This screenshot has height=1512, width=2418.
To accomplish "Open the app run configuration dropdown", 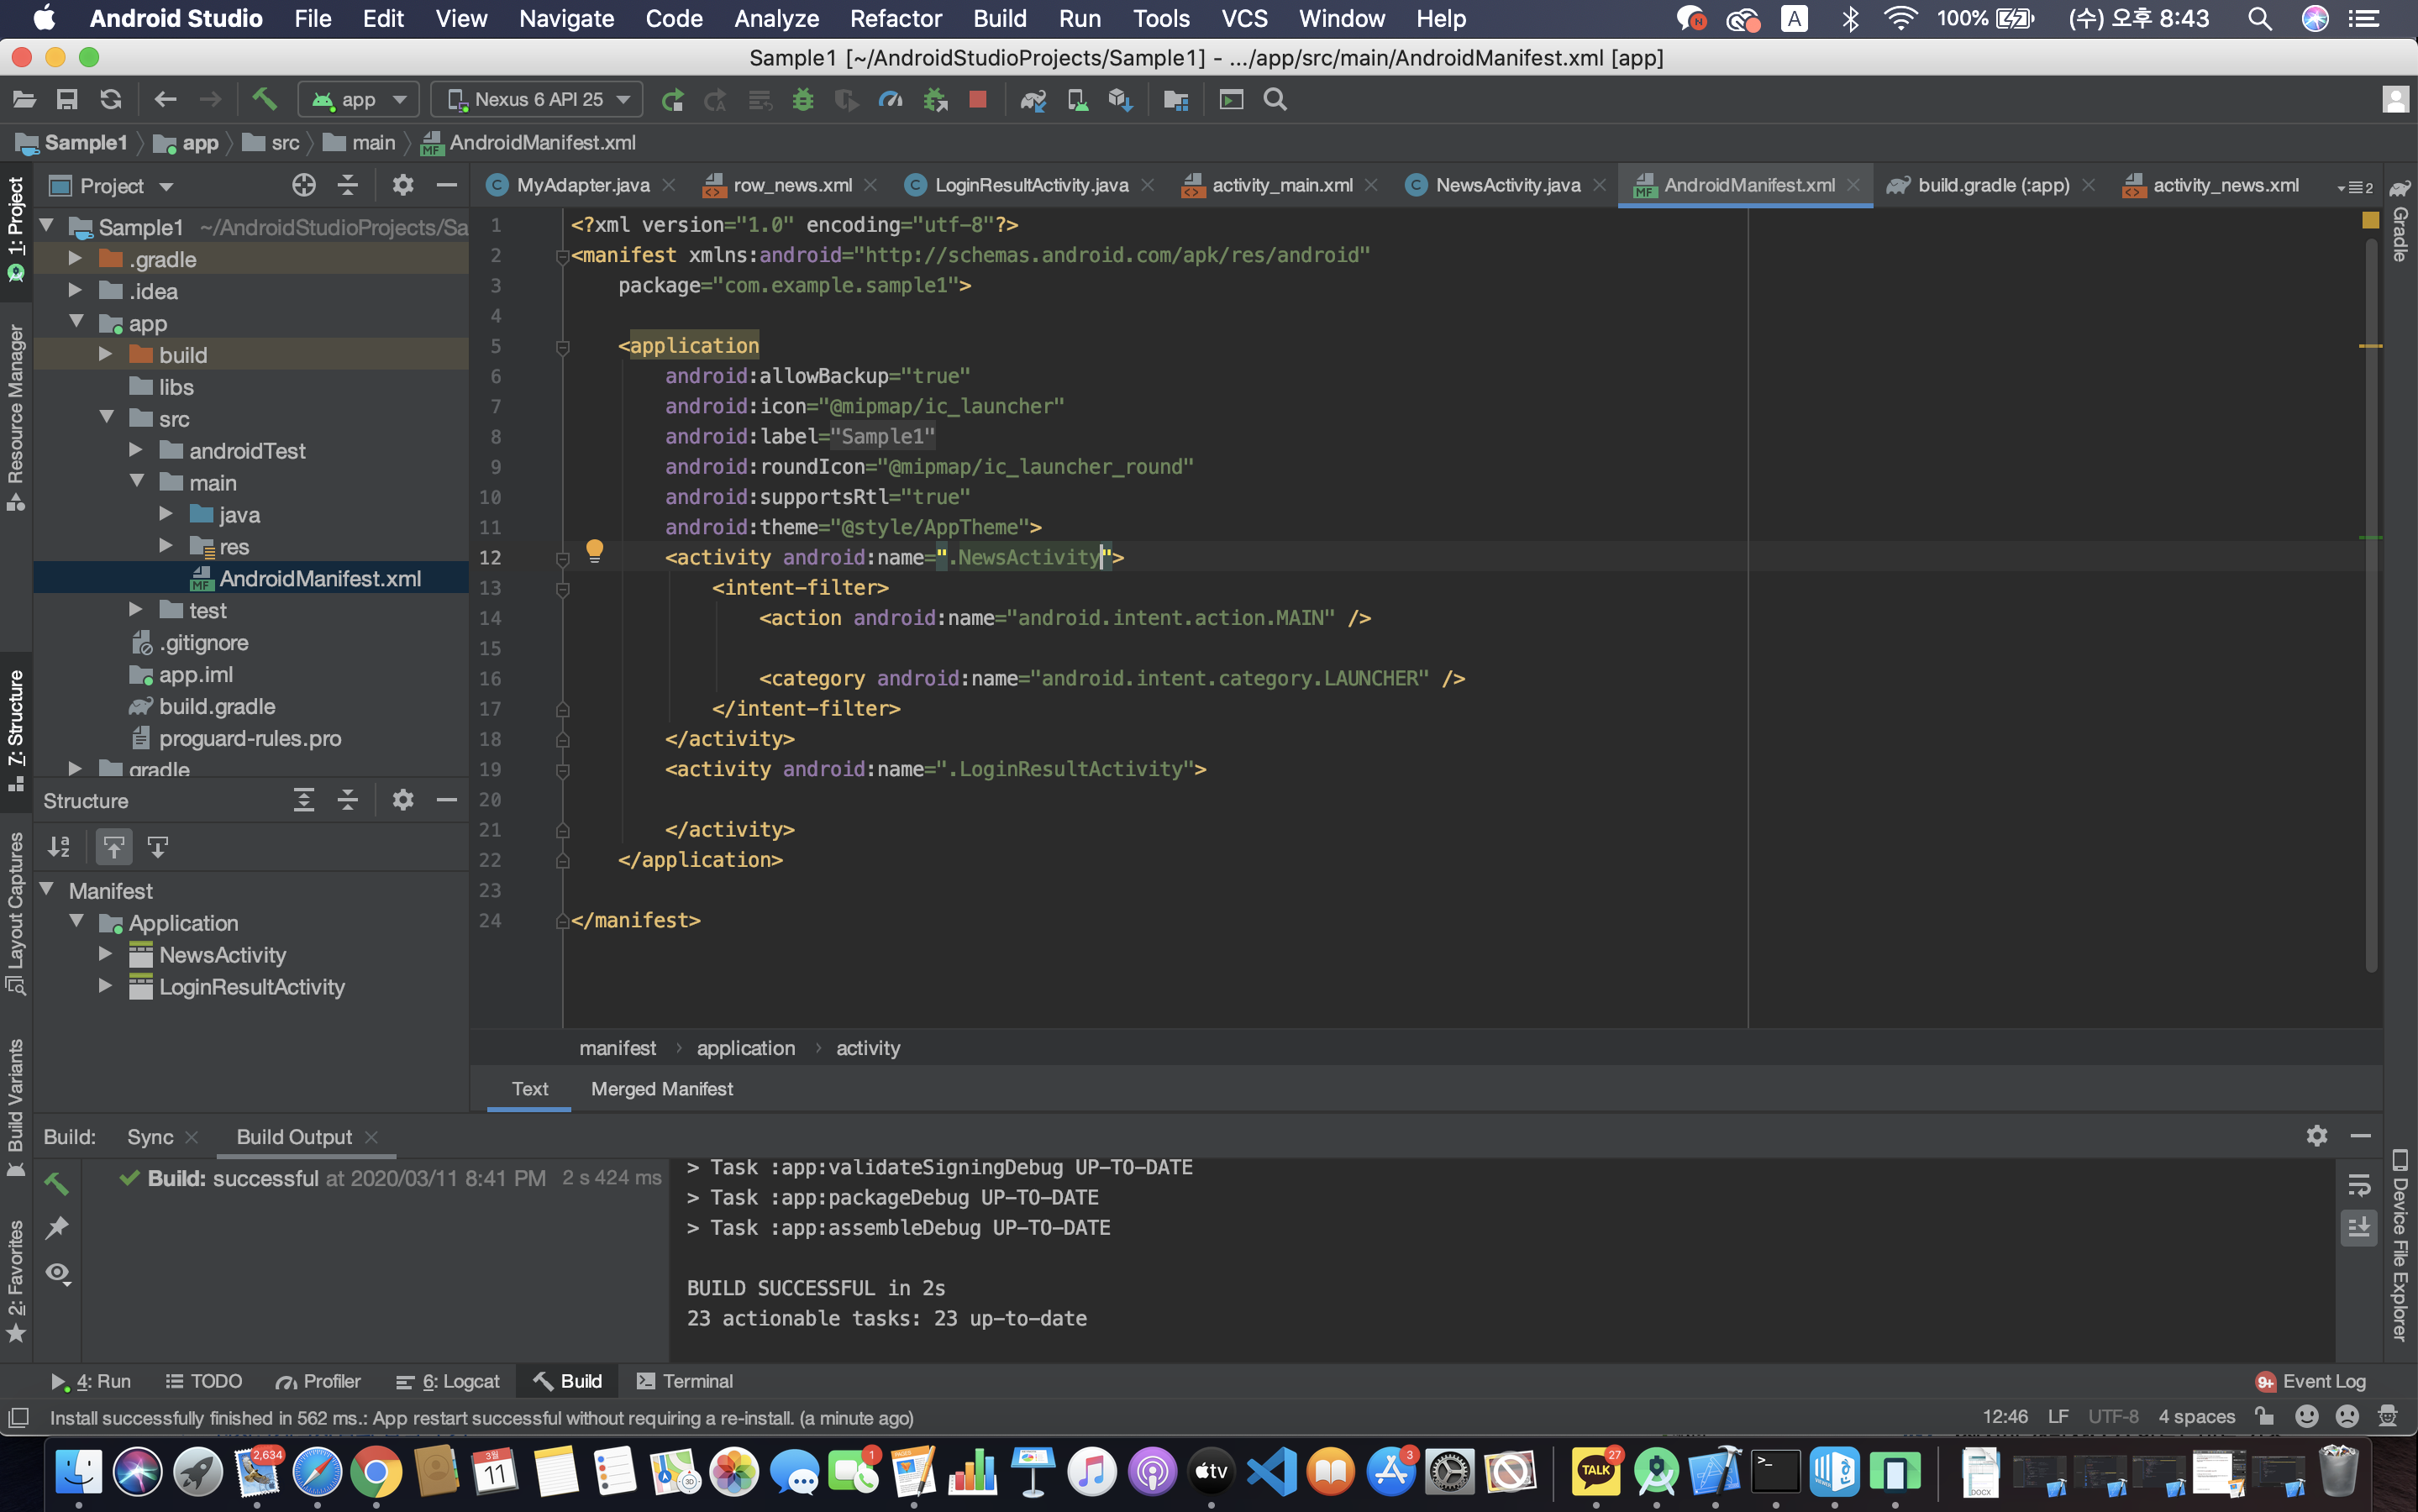I will (359, 99).
